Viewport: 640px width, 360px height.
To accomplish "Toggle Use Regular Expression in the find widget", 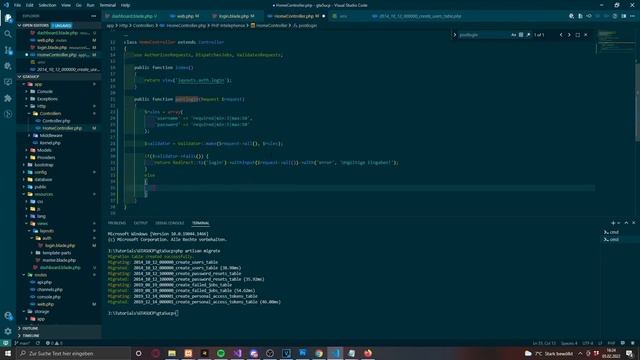I will click(528, 35).
